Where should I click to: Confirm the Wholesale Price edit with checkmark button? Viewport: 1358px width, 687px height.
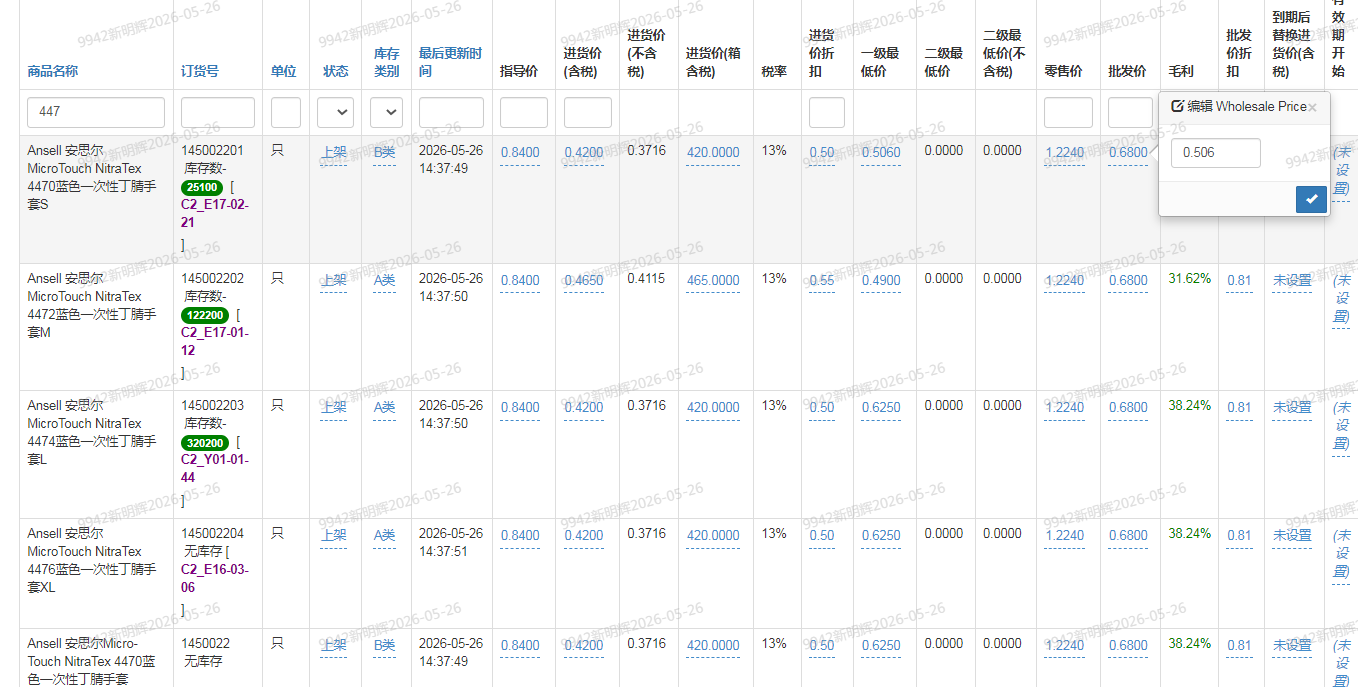click(x=1310, y=199)
